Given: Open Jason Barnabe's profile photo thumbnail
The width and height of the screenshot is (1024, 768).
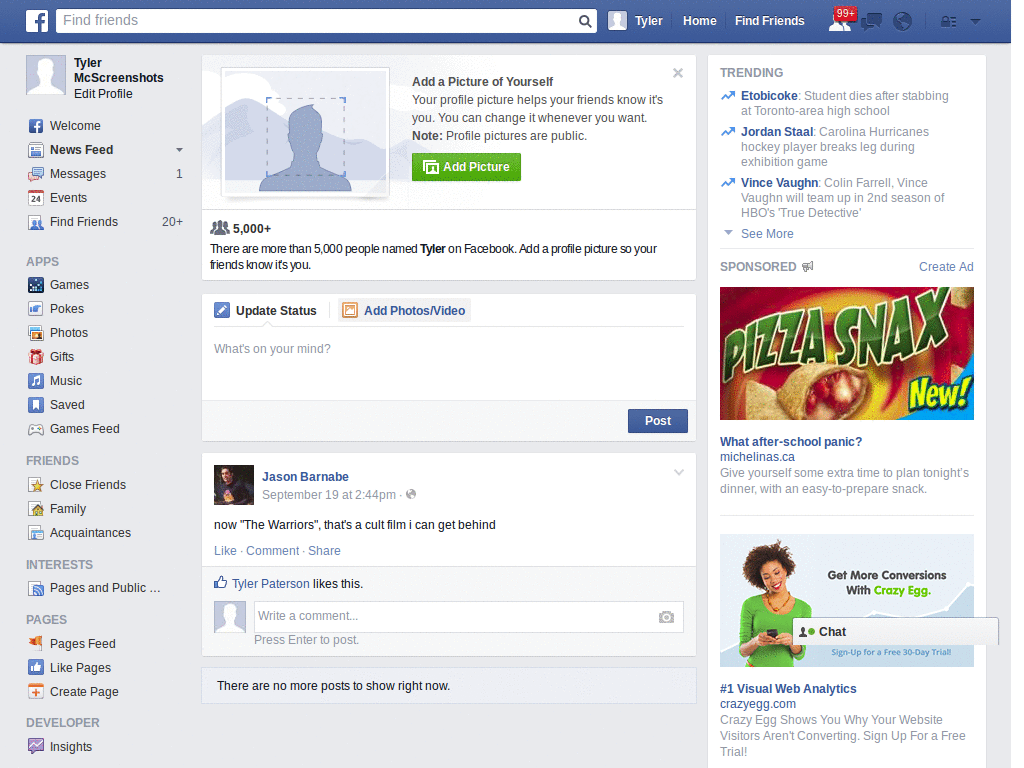Looking at the screenshot, I should [x=234, y=485].
